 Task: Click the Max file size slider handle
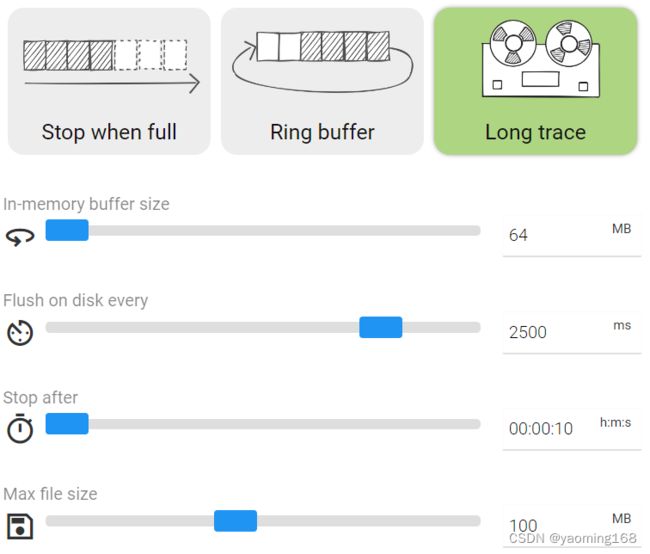235,521
